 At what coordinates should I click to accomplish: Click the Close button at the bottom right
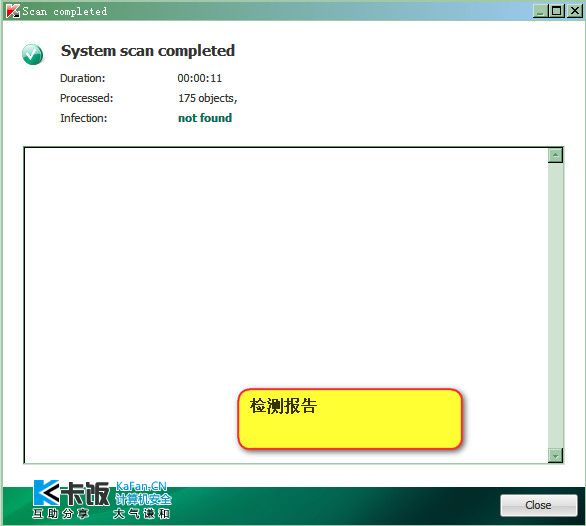pos(539,505)
